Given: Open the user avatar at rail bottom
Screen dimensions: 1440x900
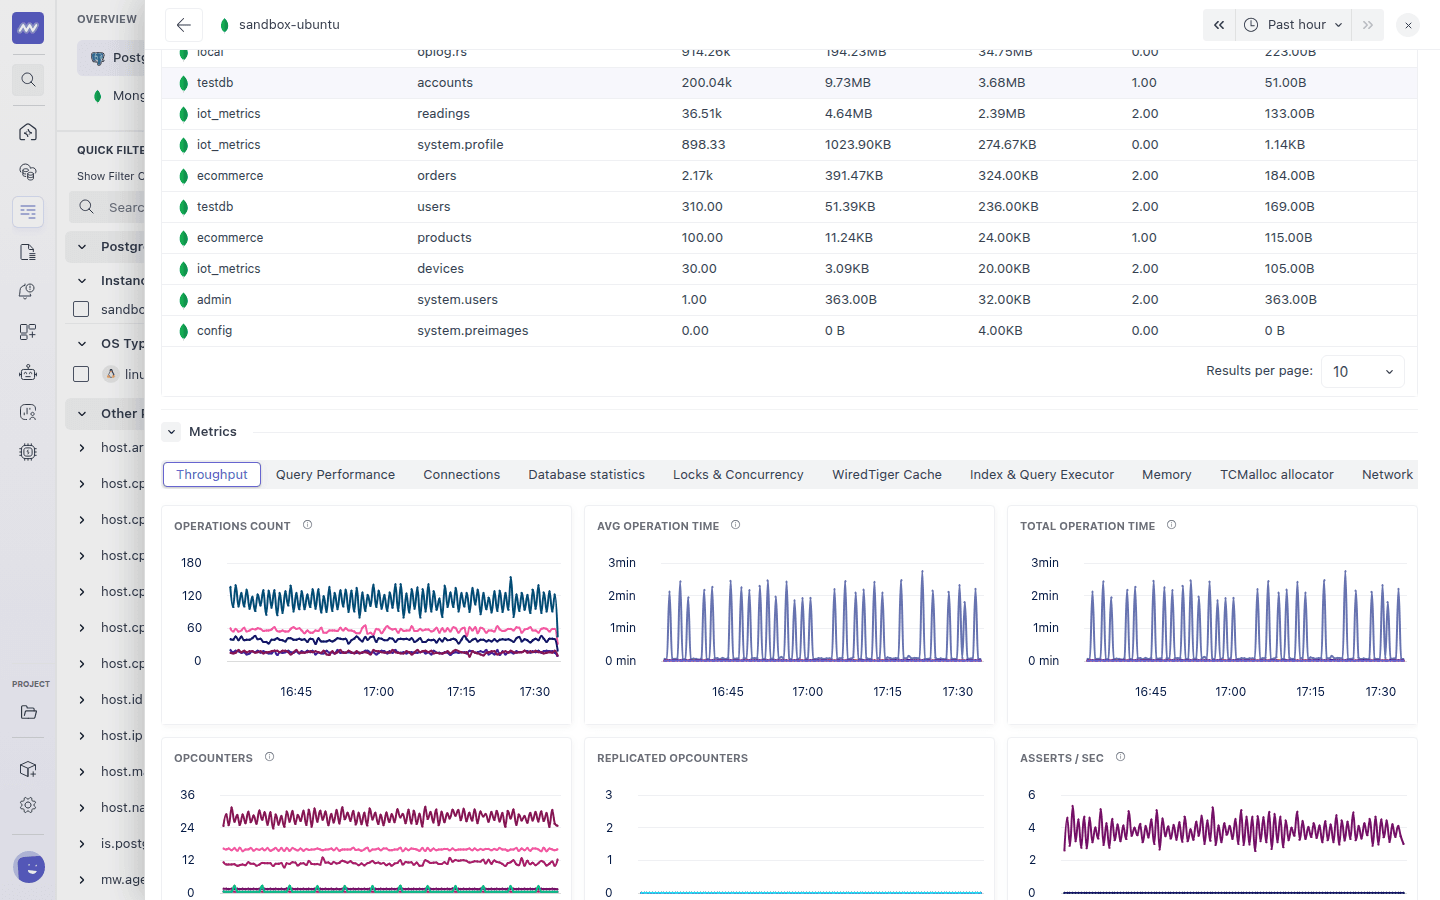Looking at the screenshot, I should pyautogui.click(x=30, y=867).
